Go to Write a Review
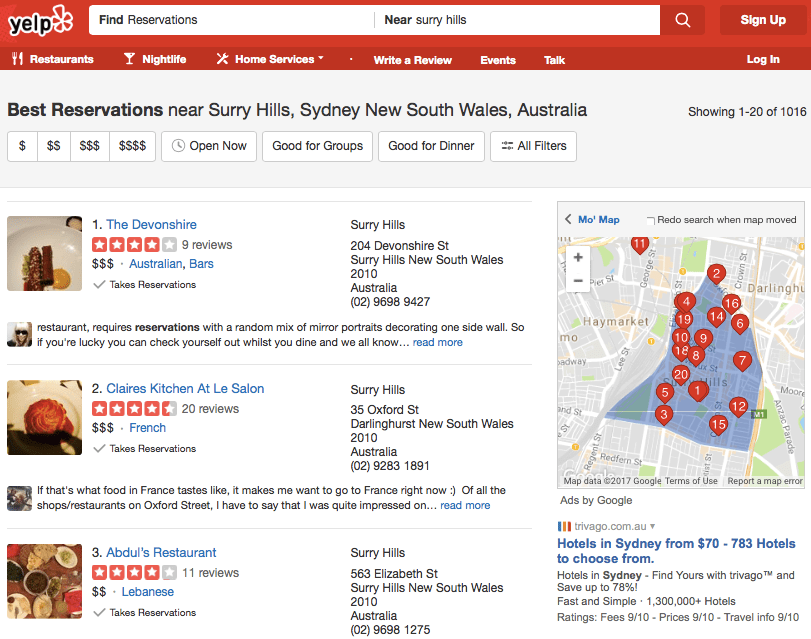Image resolution: width=811 pixels, height=639 pixels. click(x=413, y=60)
